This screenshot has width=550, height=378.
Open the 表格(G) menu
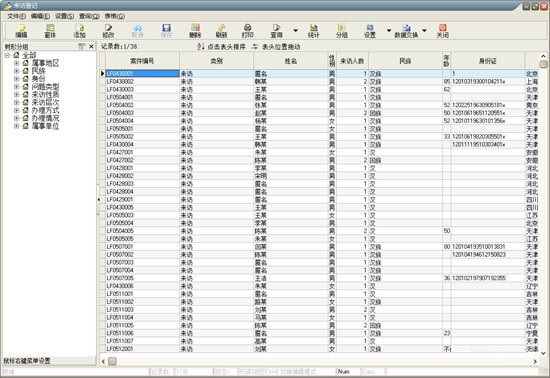[x=114, y=16]
